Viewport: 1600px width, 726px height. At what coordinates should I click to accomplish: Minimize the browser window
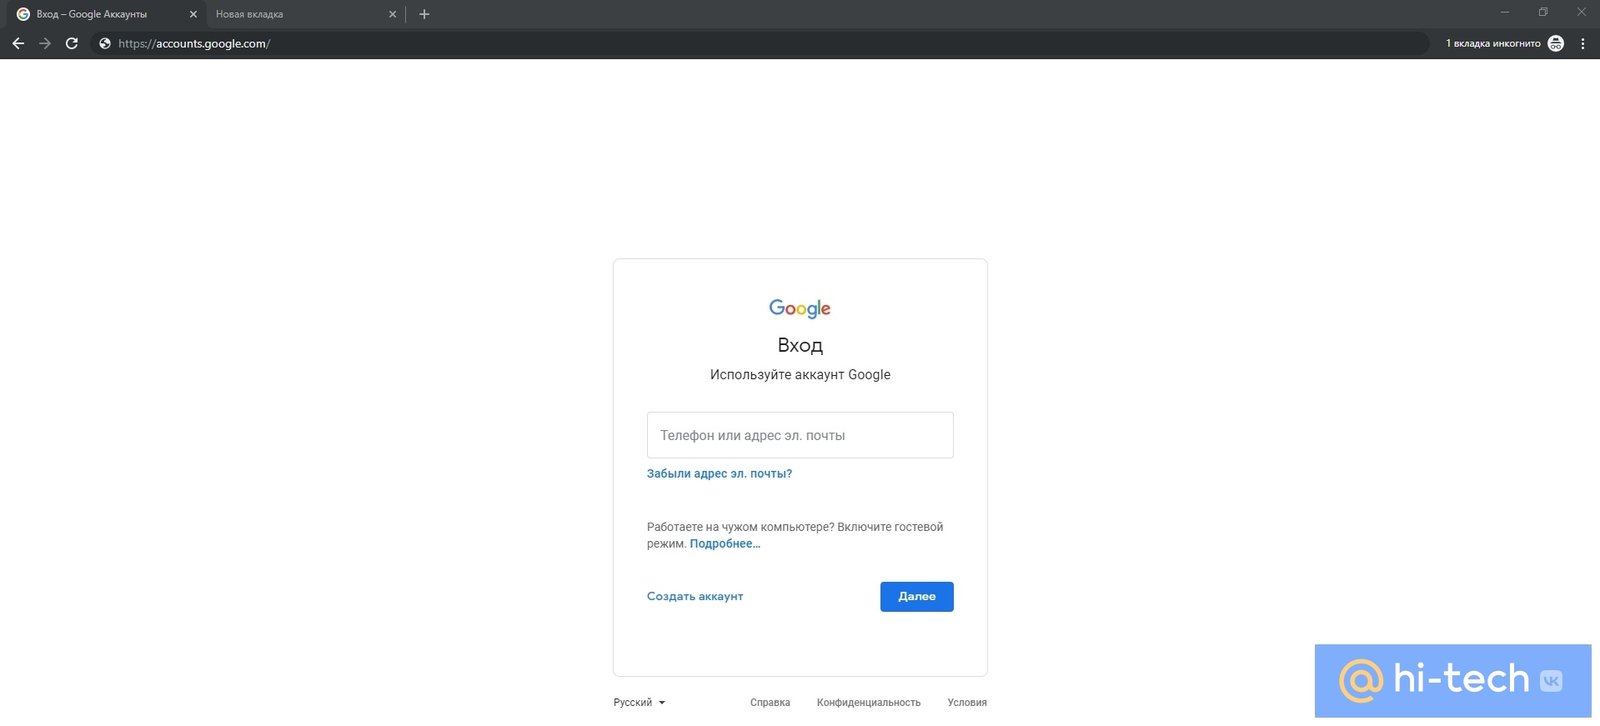1504,12
